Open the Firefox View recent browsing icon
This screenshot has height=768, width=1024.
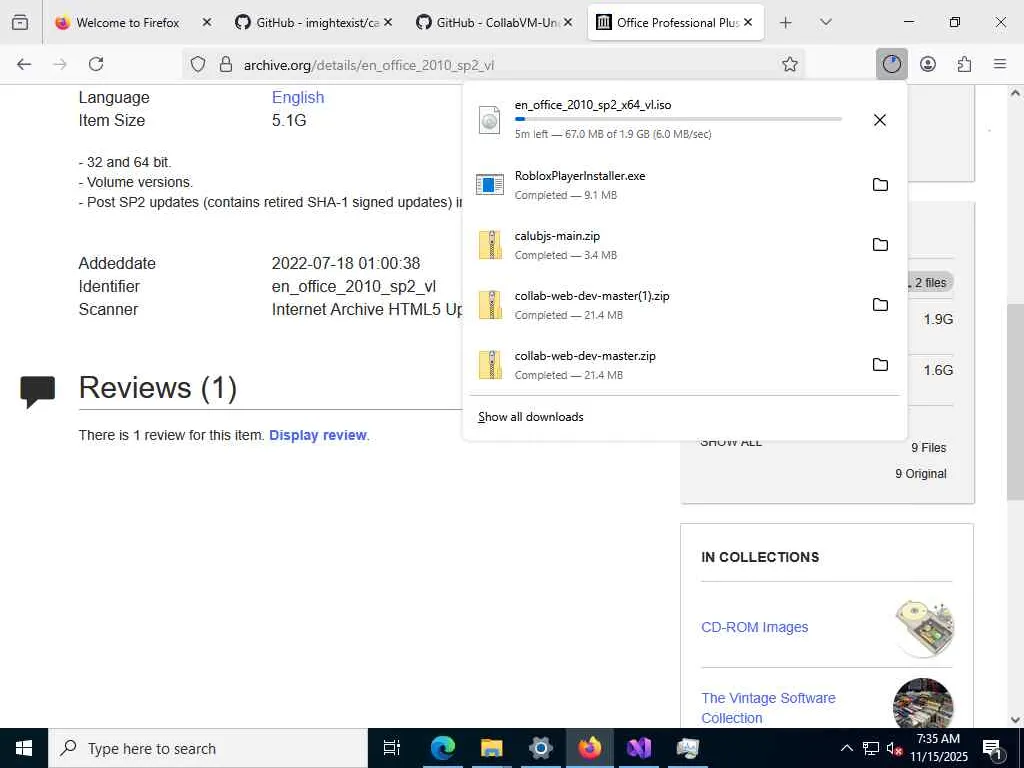click(x=20, y=22)
